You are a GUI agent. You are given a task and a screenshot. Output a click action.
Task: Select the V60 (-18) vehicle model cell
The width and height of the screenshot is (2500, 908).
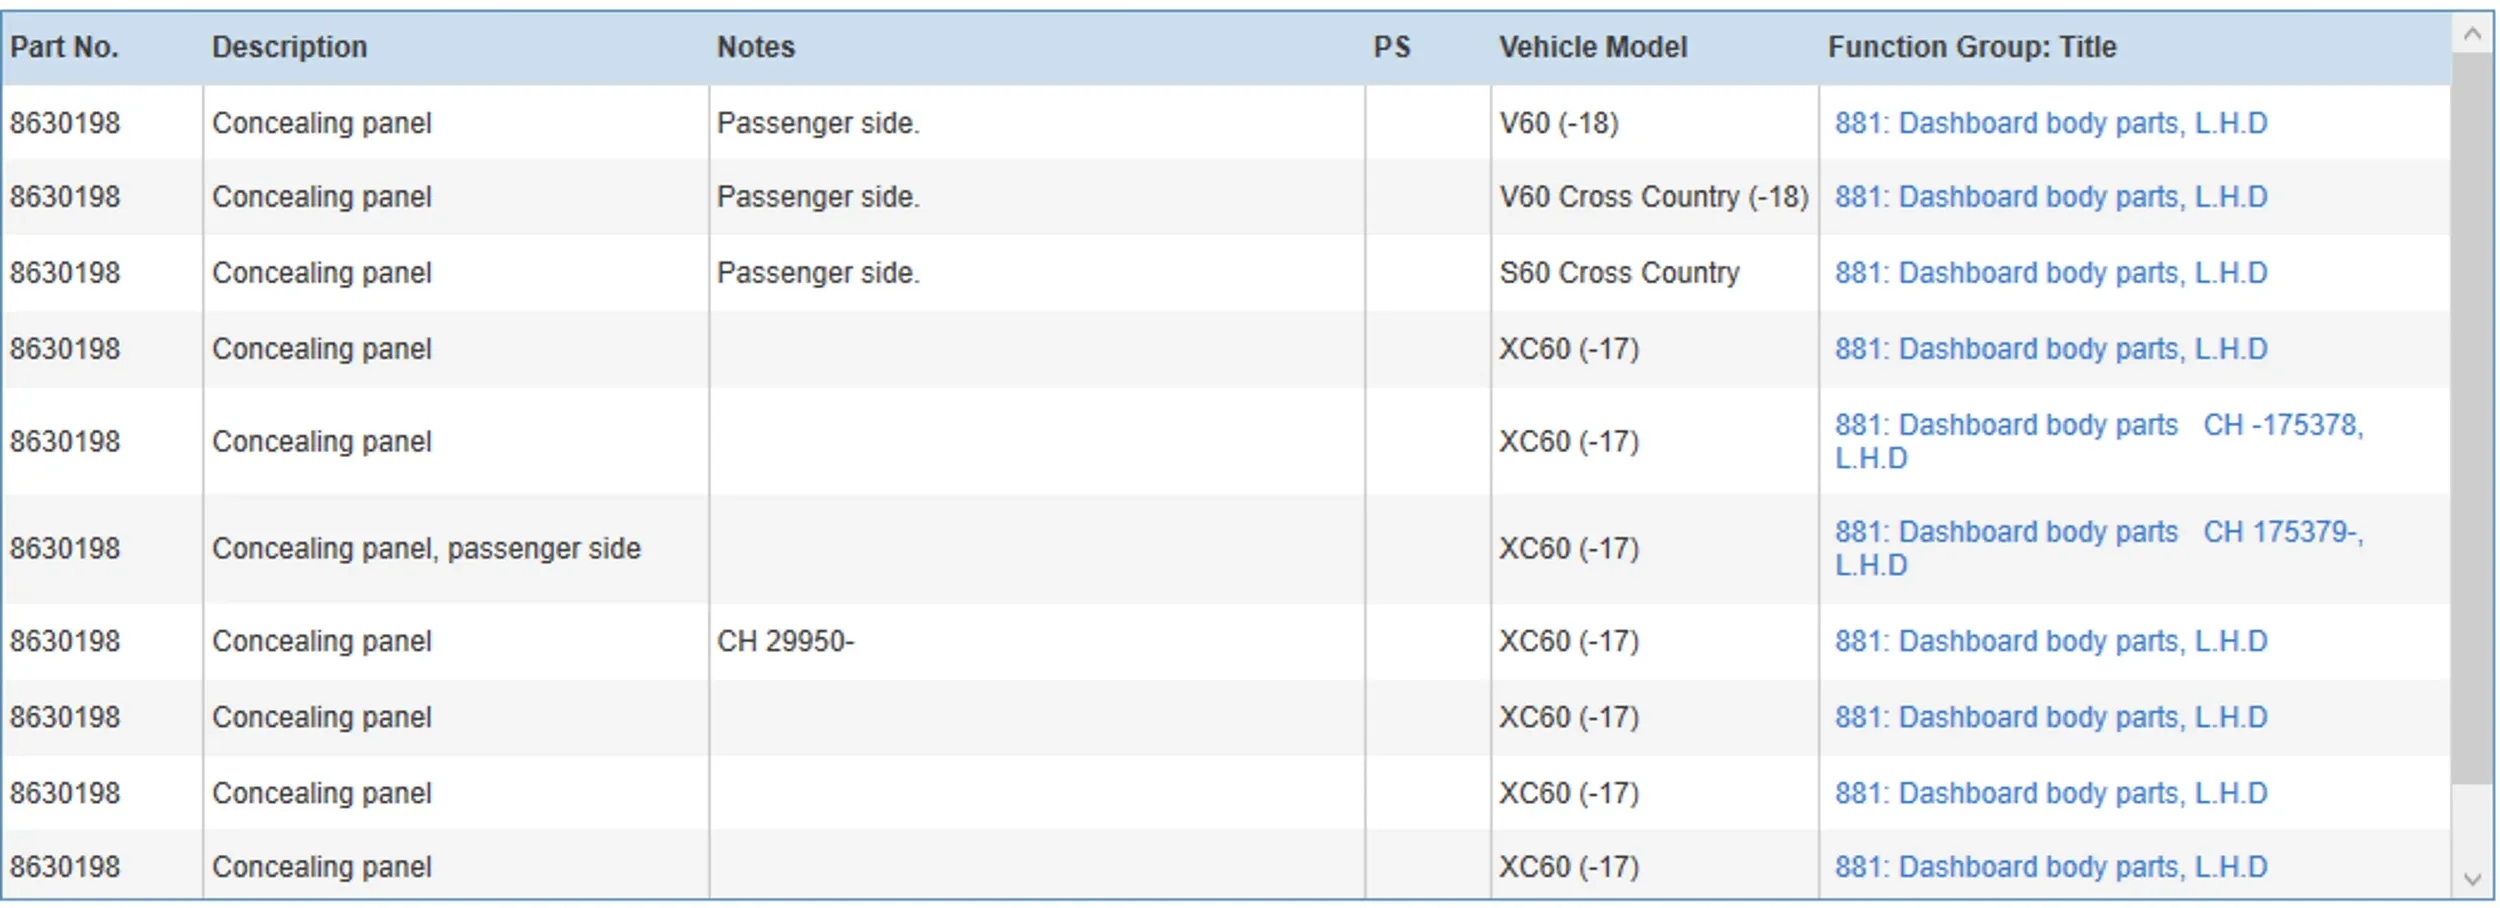click(1558, 123)
